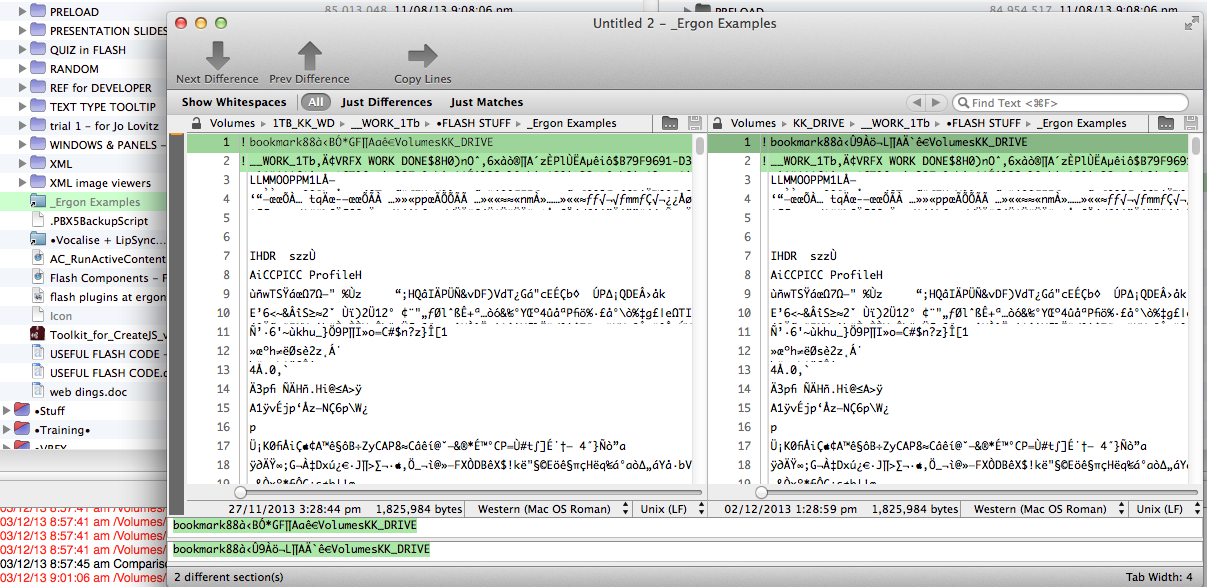Select the Just Matches filter
Screen dimensions: 1207x587
[486, 102]
